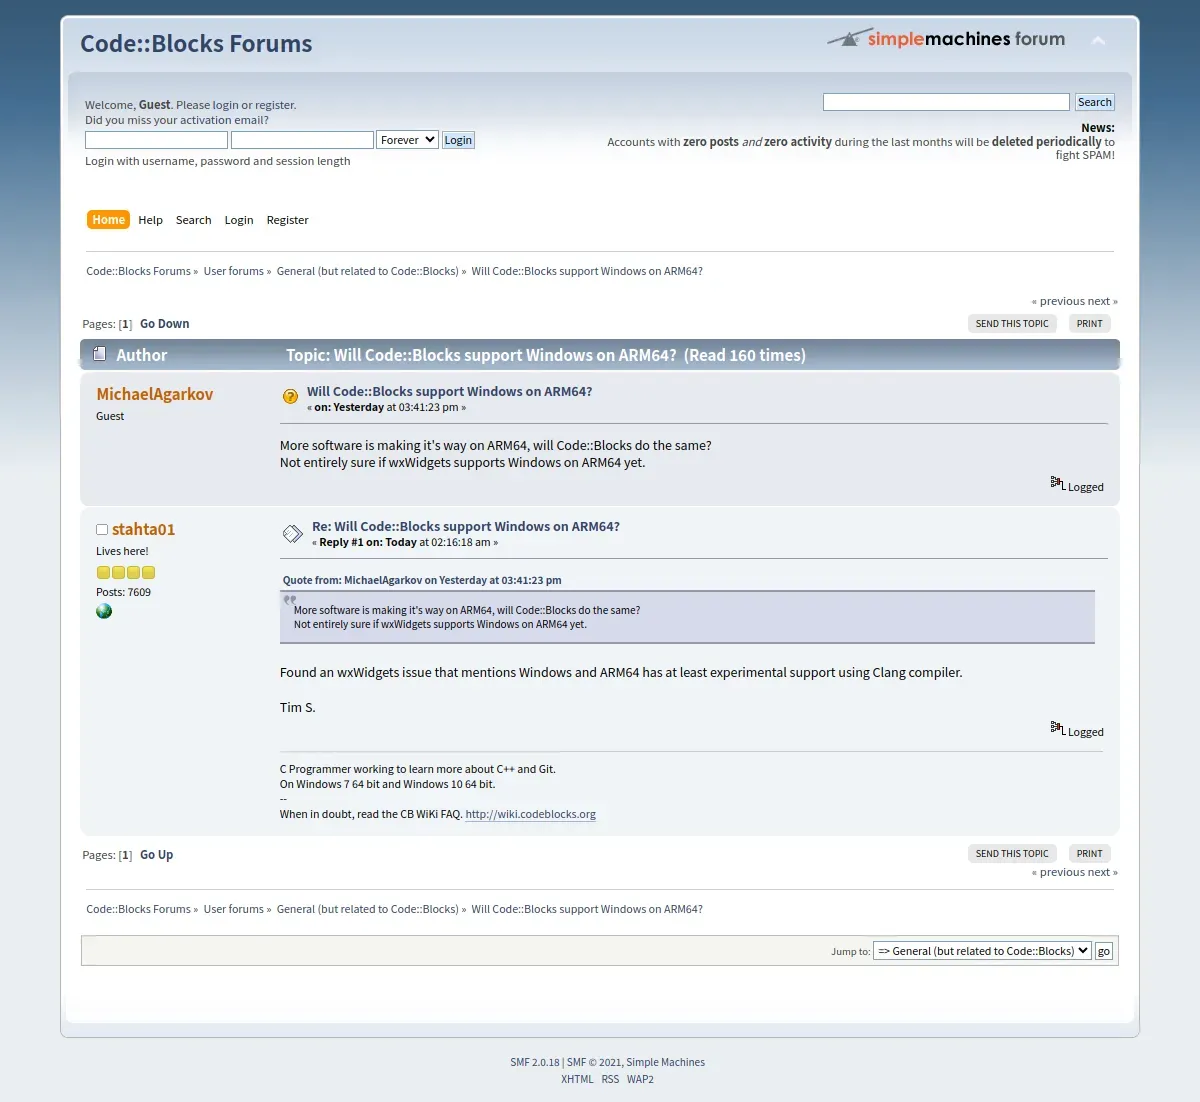Viewport: 1200px width, 1102px height.
Task: Click the 'Go Down' link
Action: 164,324
